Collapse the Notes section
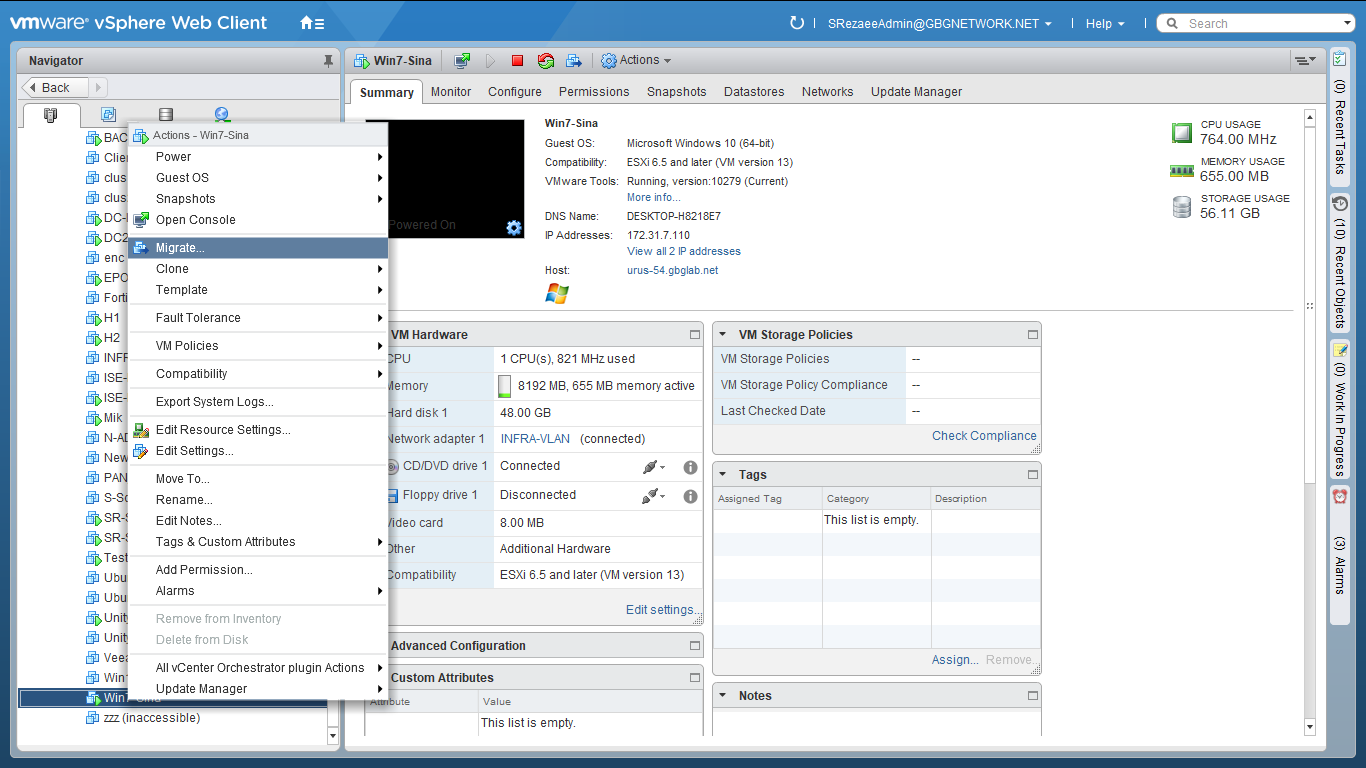This screenshot has width=1366, height=768. point(723,696)
